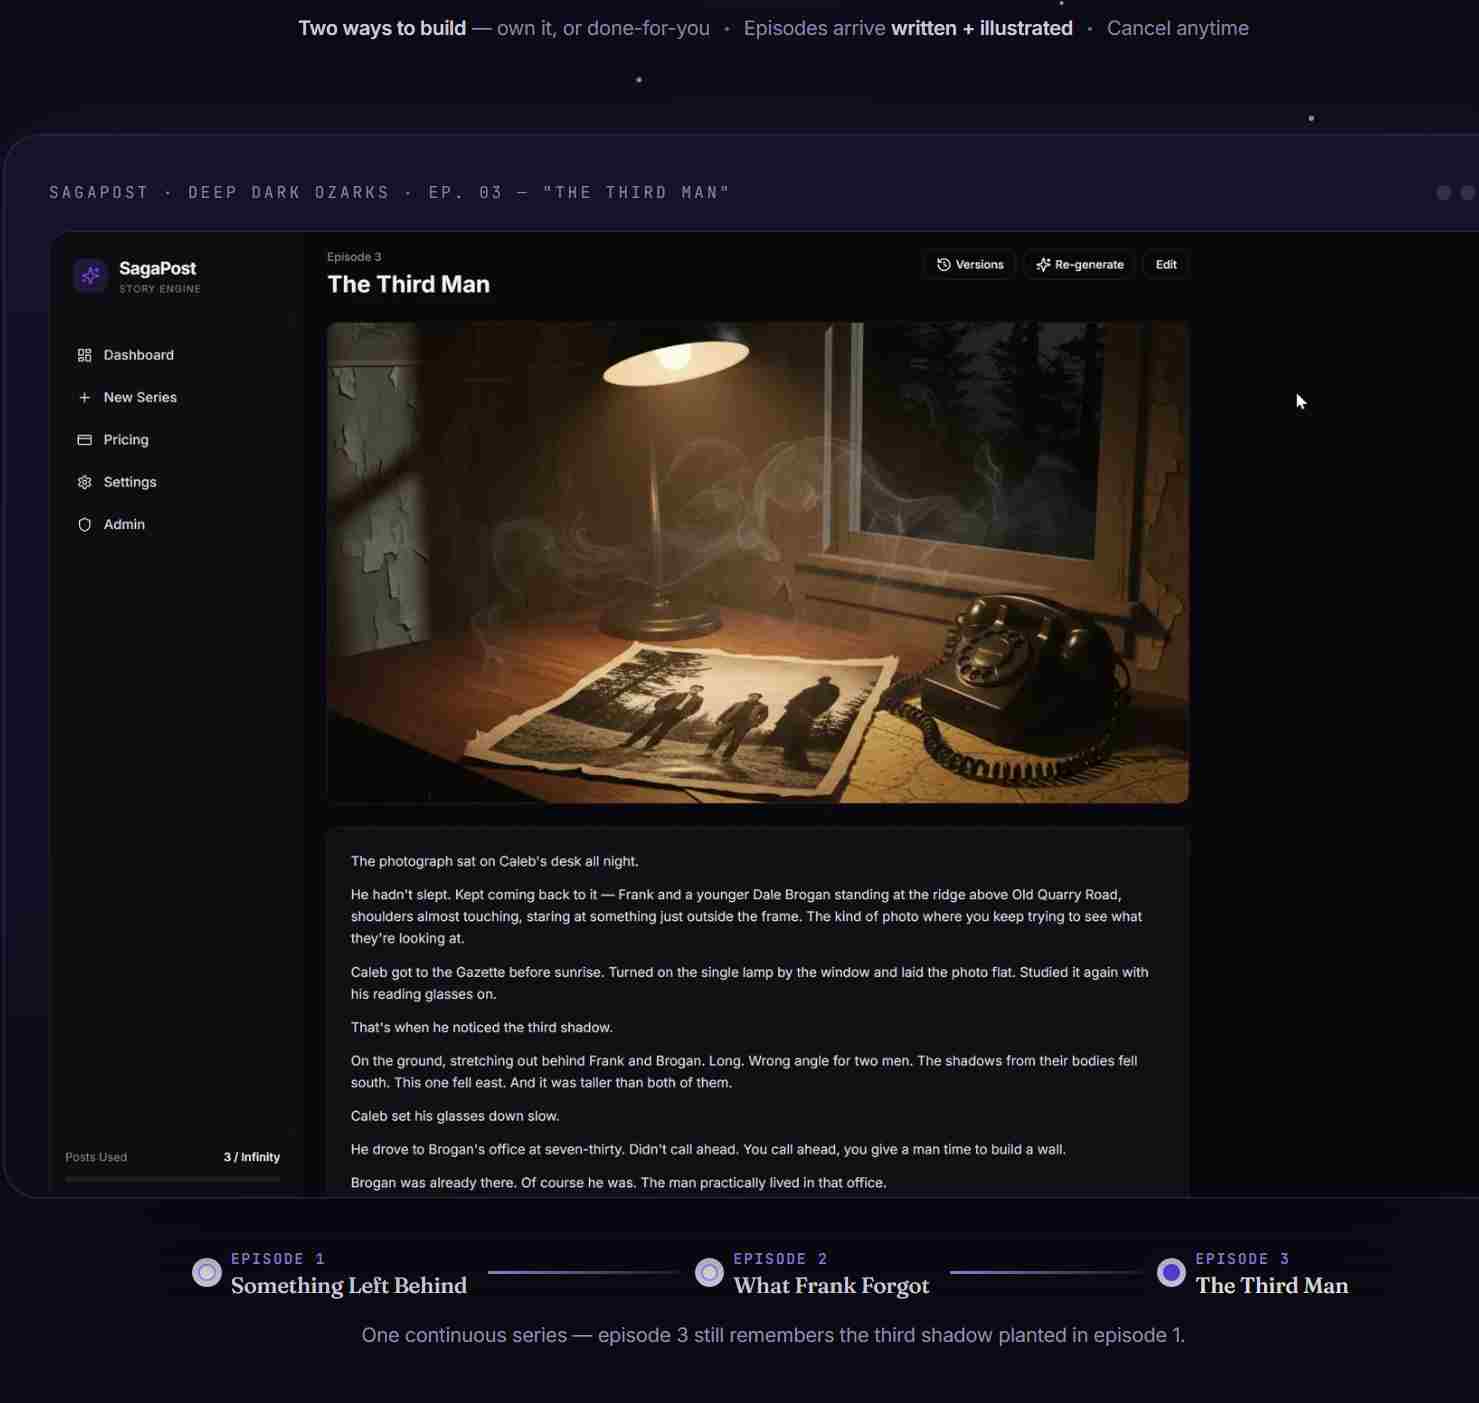Click the window title bar text "SAGAPOST · DEEP DARK OZARKS"
This screenshot has width=1479, height=1403.
tap(219, 192)
